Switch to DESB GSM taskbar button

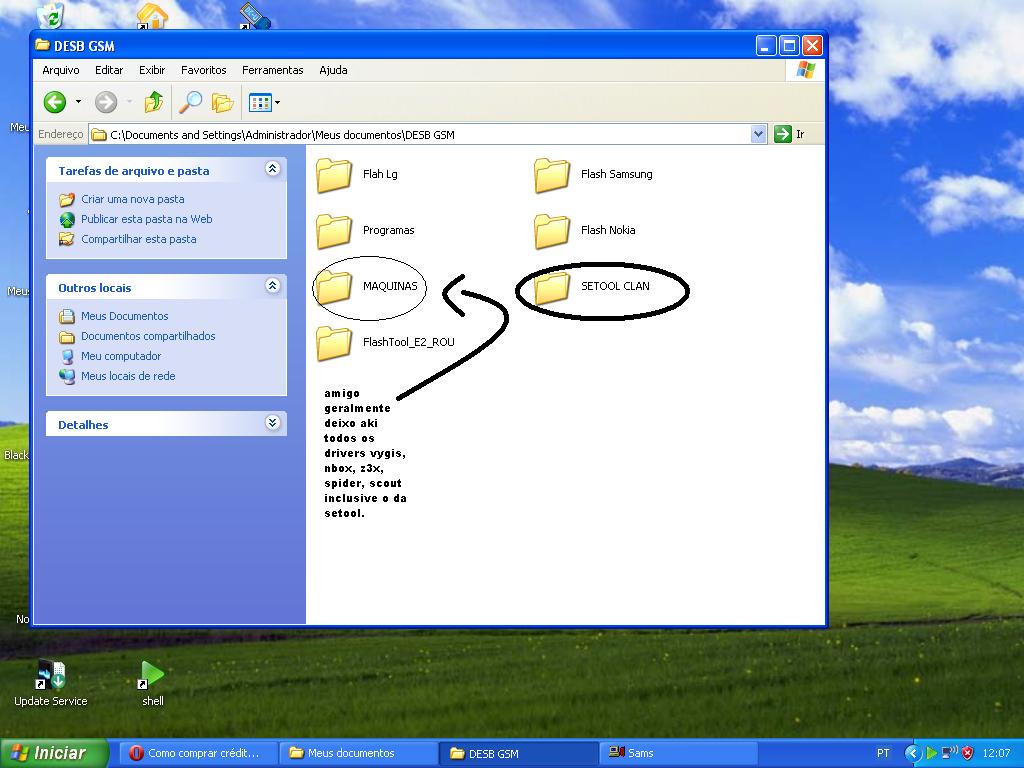tap(517, 753)
